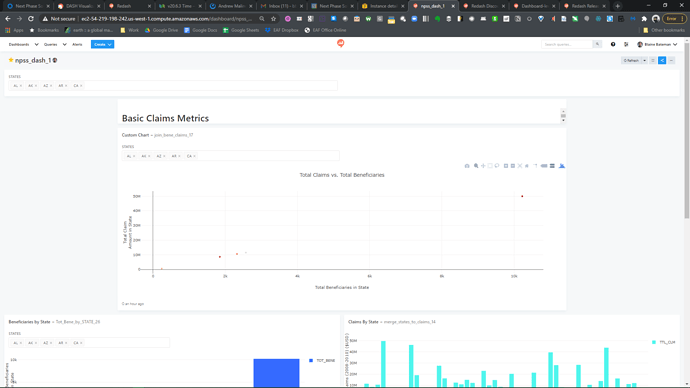690x388 pixels.
Task: Open the dashboard-level STATES multi-select field
Action: point(173,86)
